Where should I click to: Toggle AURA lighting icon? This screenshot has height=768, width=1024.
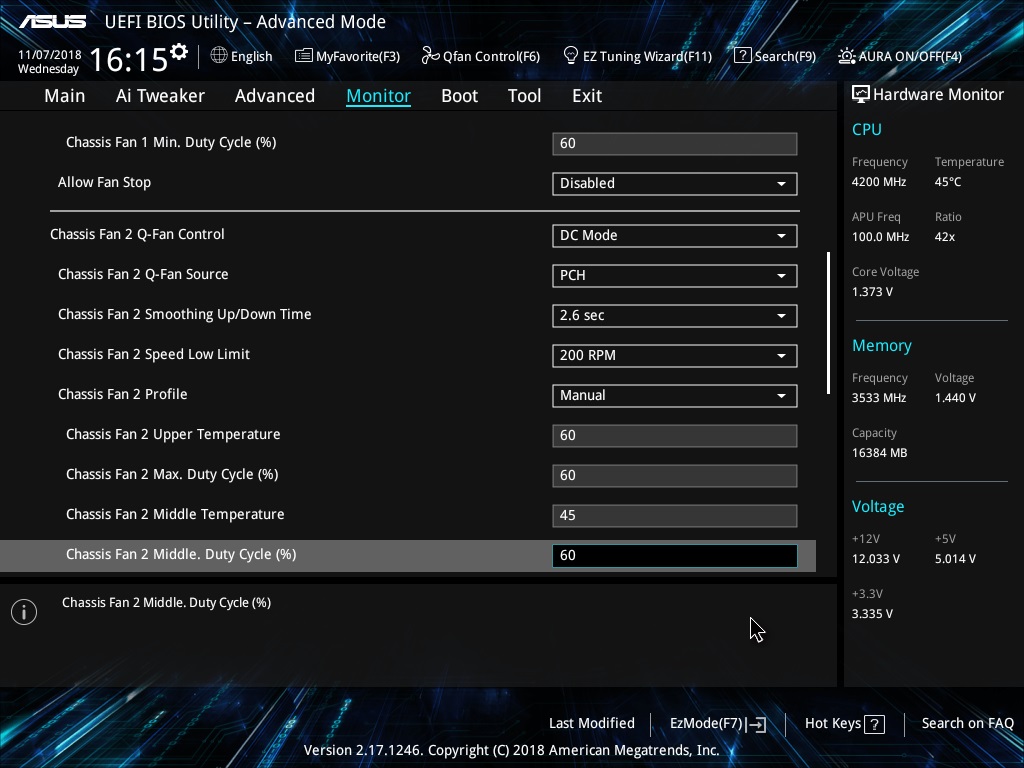pyautogui.click(x=846, y=56)
